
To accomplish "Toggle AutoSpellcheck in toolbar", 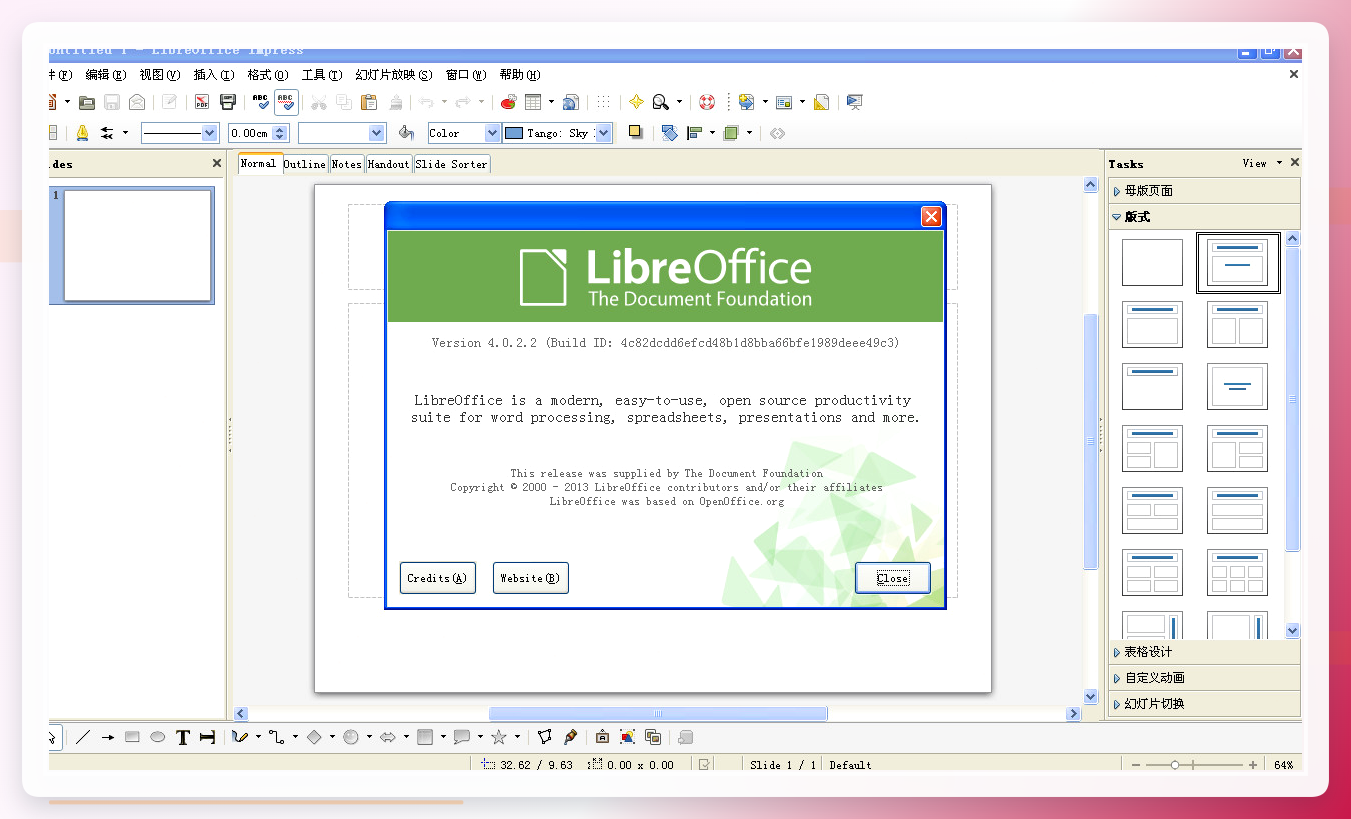I will click(286, 102).
